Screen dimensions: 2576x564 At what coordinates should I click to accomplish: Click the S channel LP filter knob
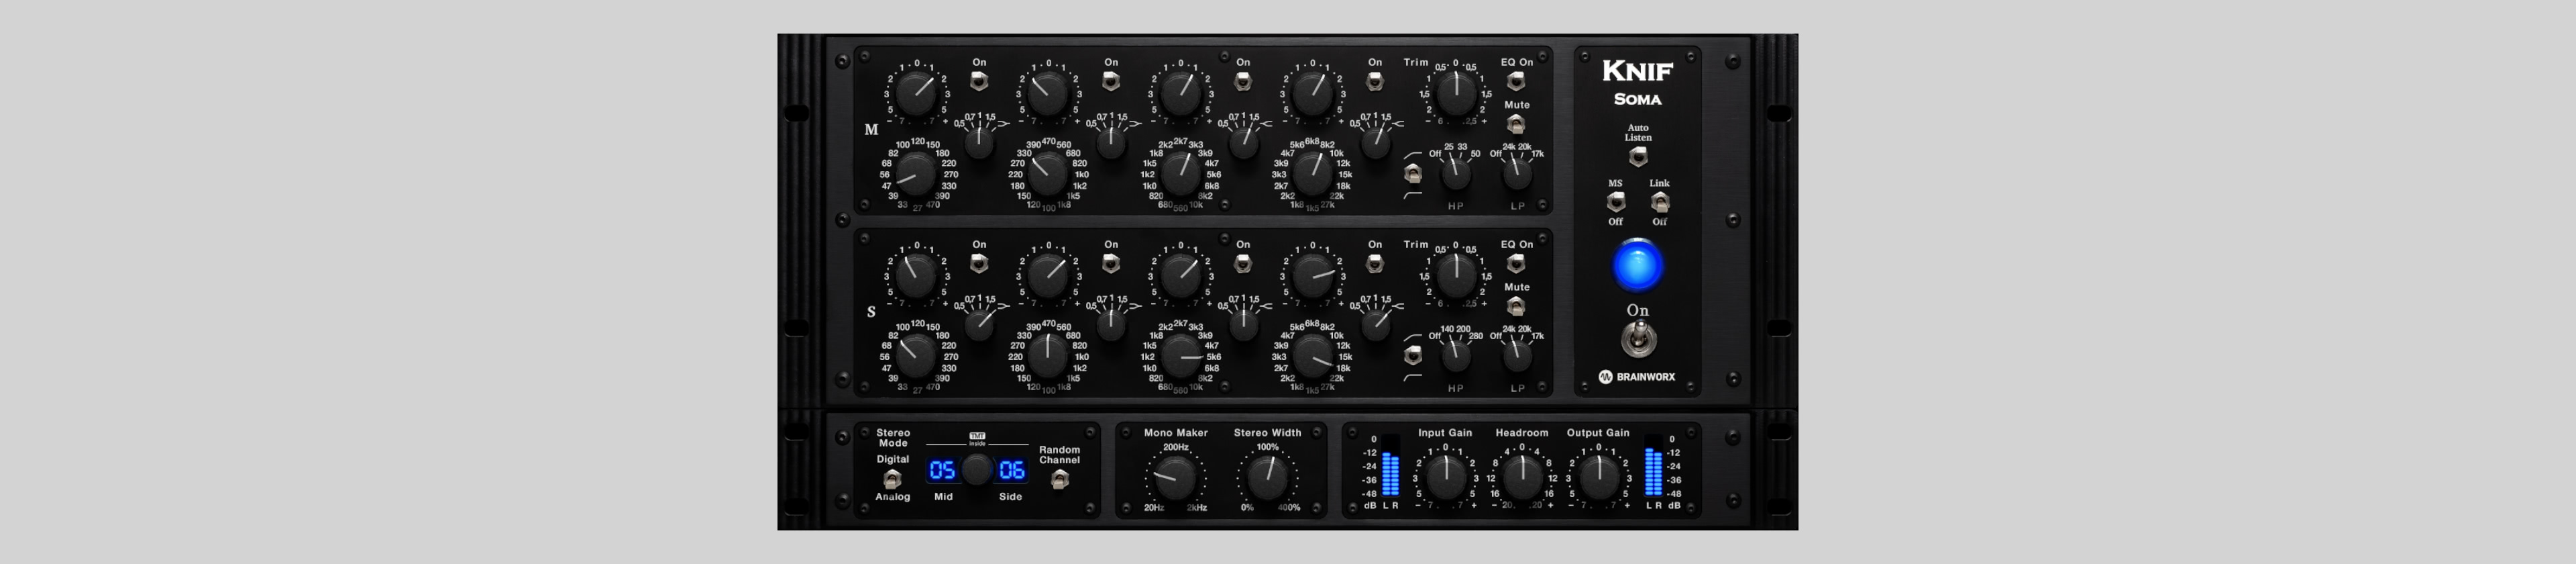click(x=1517, y=355)
